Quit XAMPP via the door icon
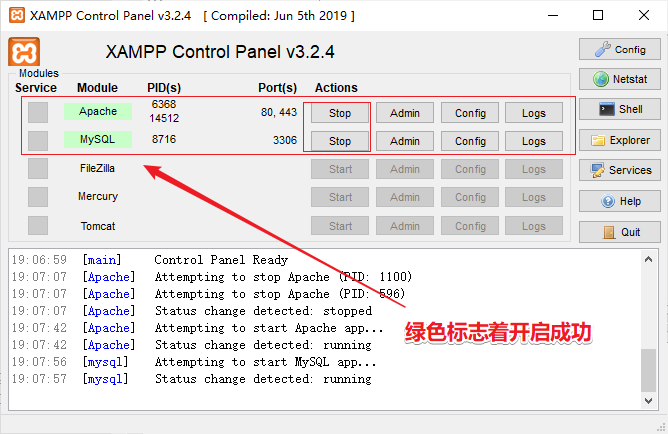 point(619,232)
